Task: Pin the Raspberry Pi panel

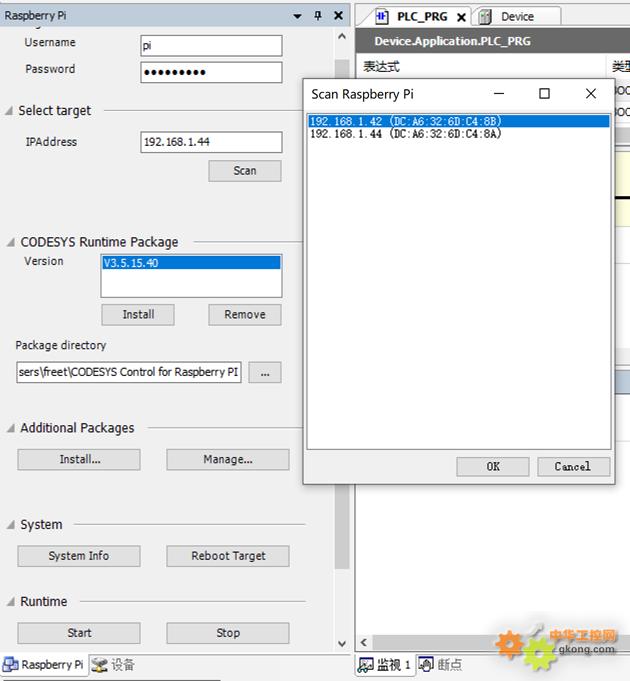Action: click(x=318, y=16)
